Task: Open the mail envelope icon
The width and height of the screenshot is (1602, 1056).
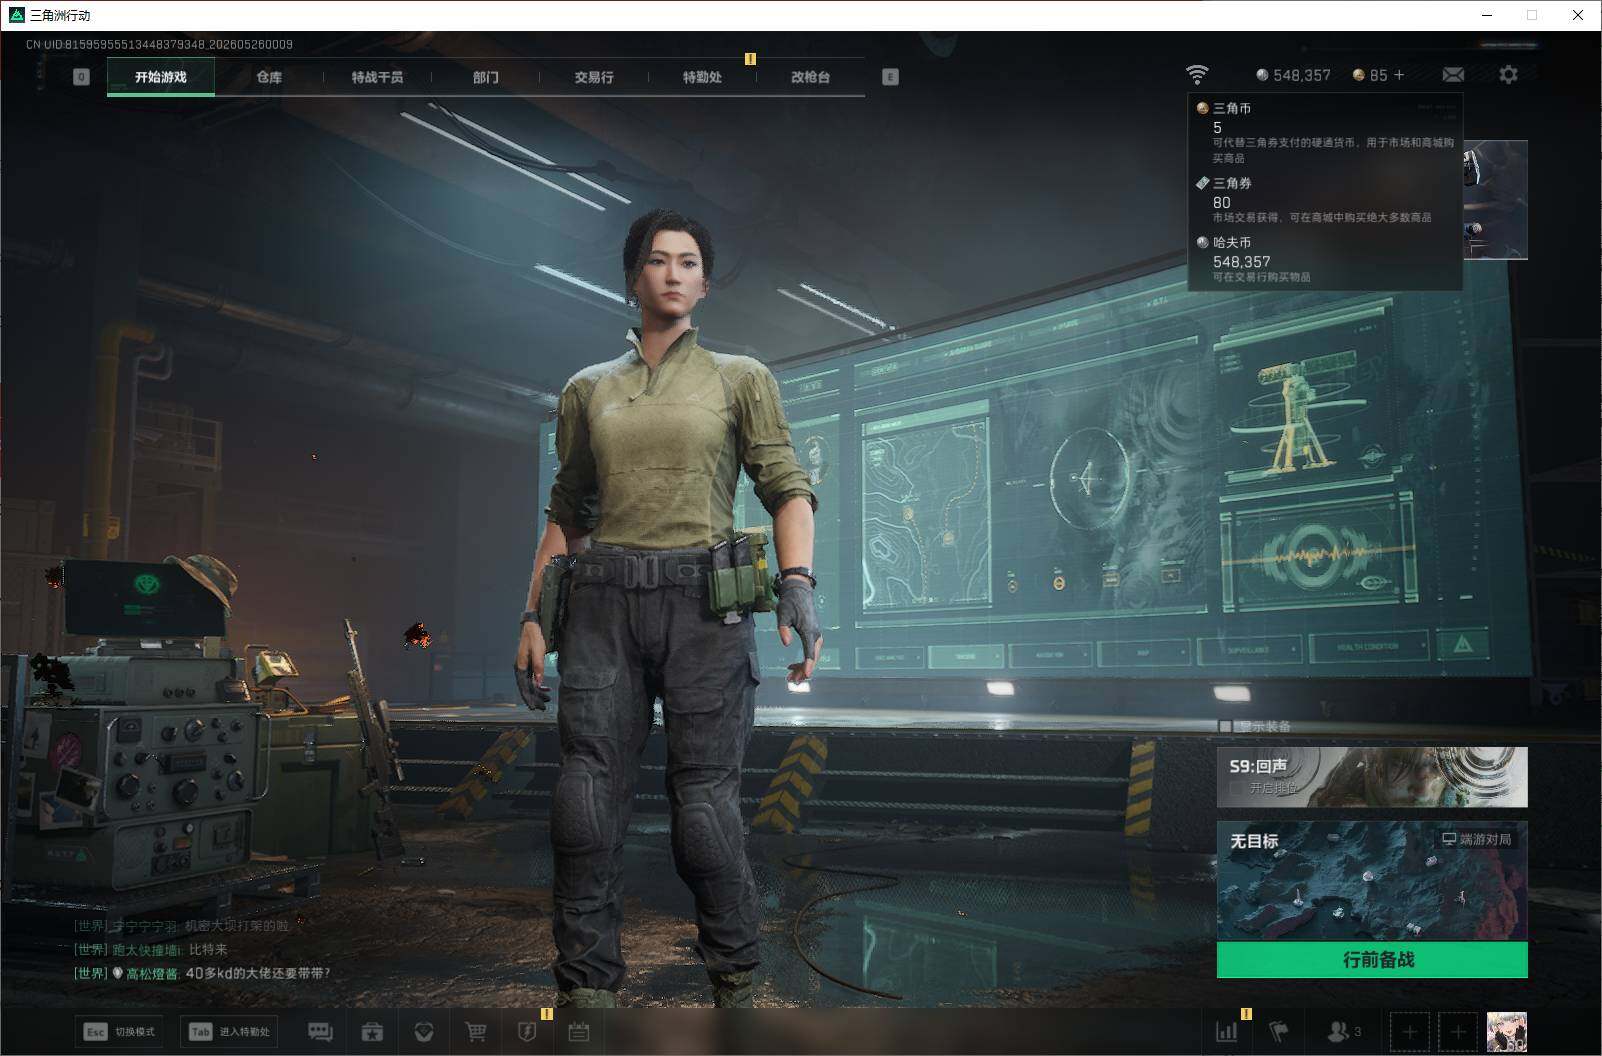Action: pos(1453,75)
